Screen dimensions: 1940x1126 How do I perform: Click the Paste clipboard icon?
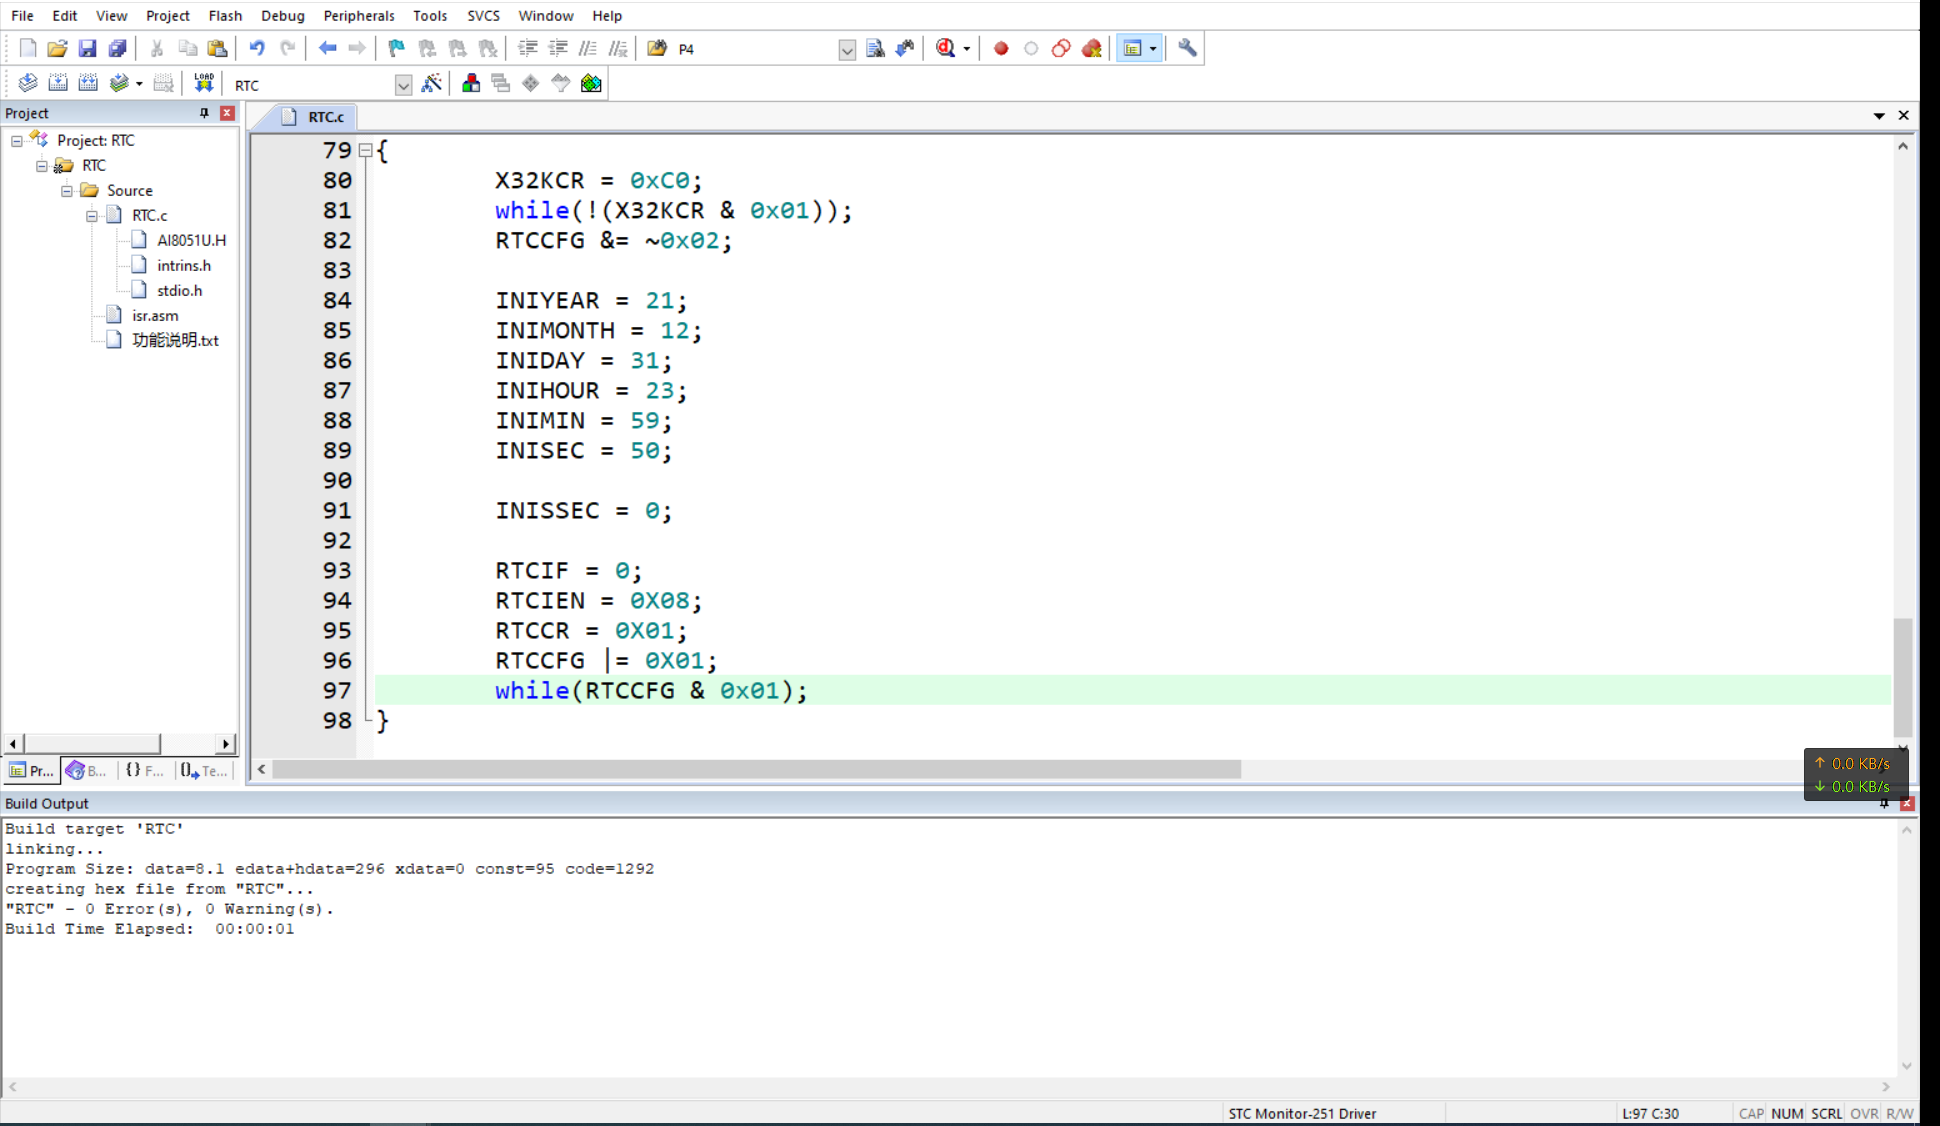click(x=217, y=48)
